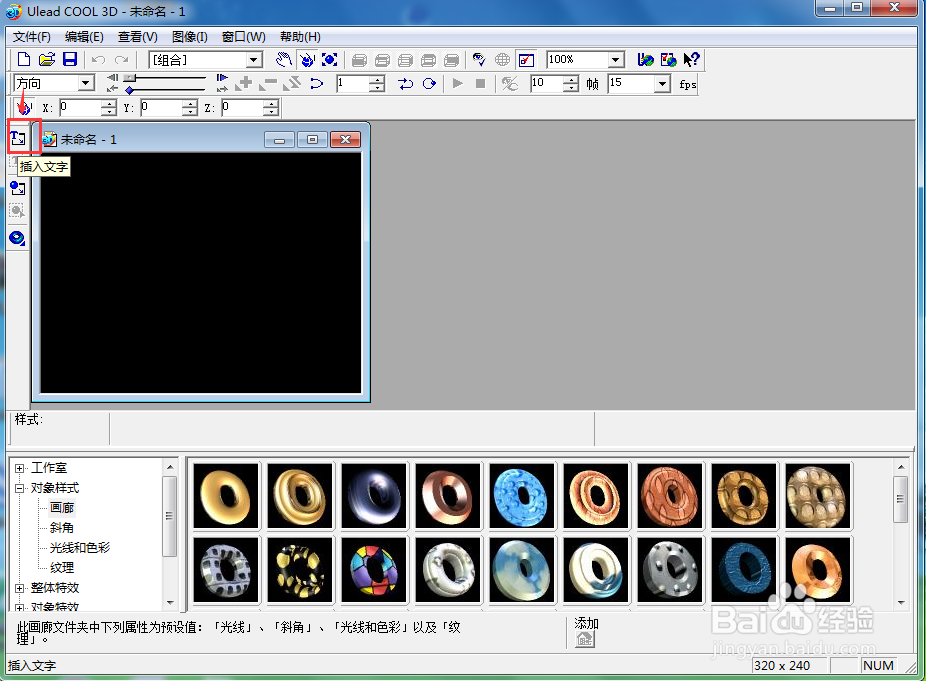This screenshot has width=926, height=681.
Task: Open the 15 fps frame rate dropdown
Action: coord(663,83)
